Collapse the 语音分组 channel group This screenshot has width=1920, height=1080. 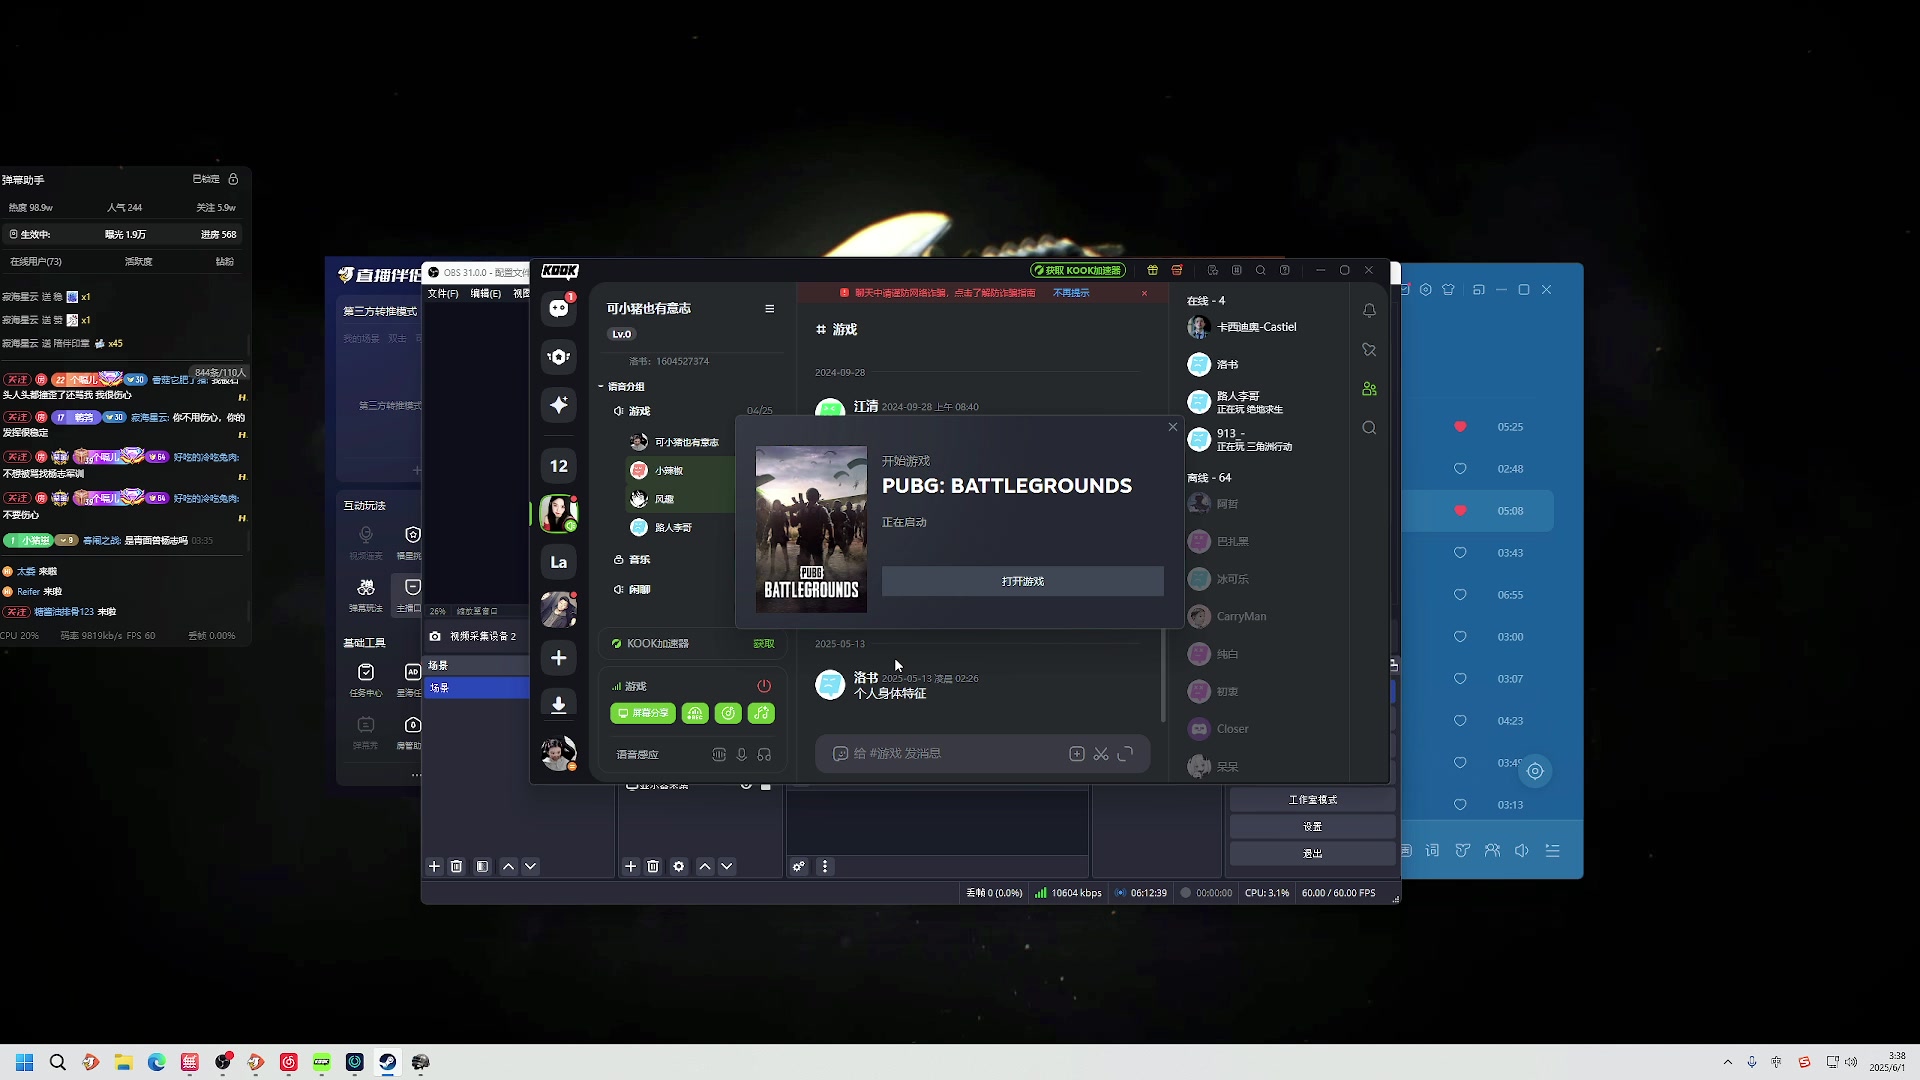(x=622, y=387)
